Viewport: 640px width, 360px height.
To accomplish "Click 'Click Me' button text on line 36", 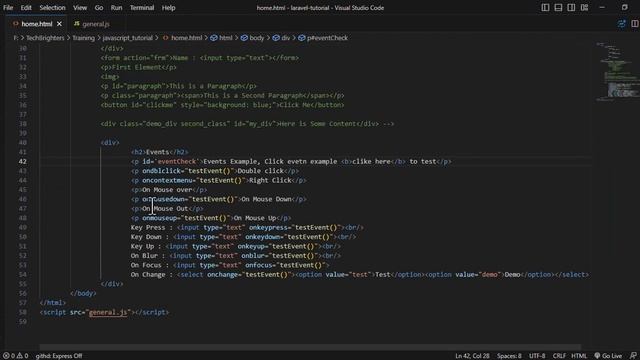I will point(294,105).
